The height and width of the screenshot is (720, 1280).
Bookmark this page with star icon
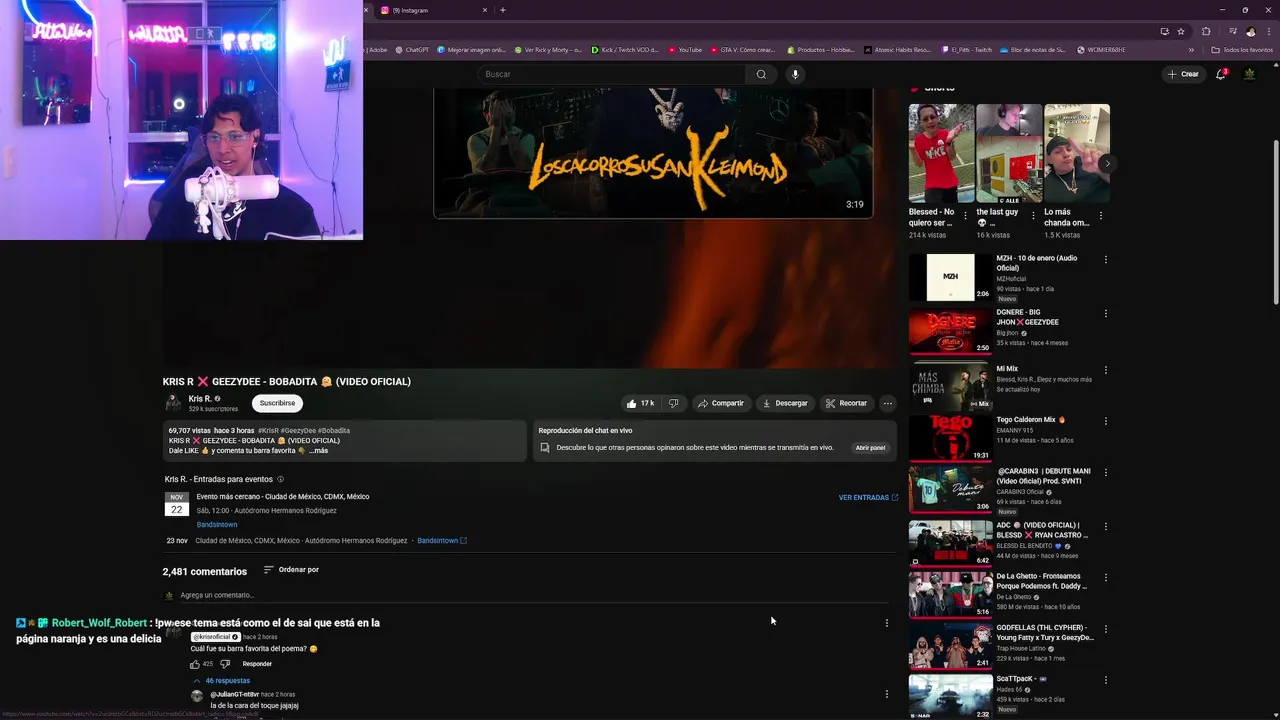[1181, 31]
